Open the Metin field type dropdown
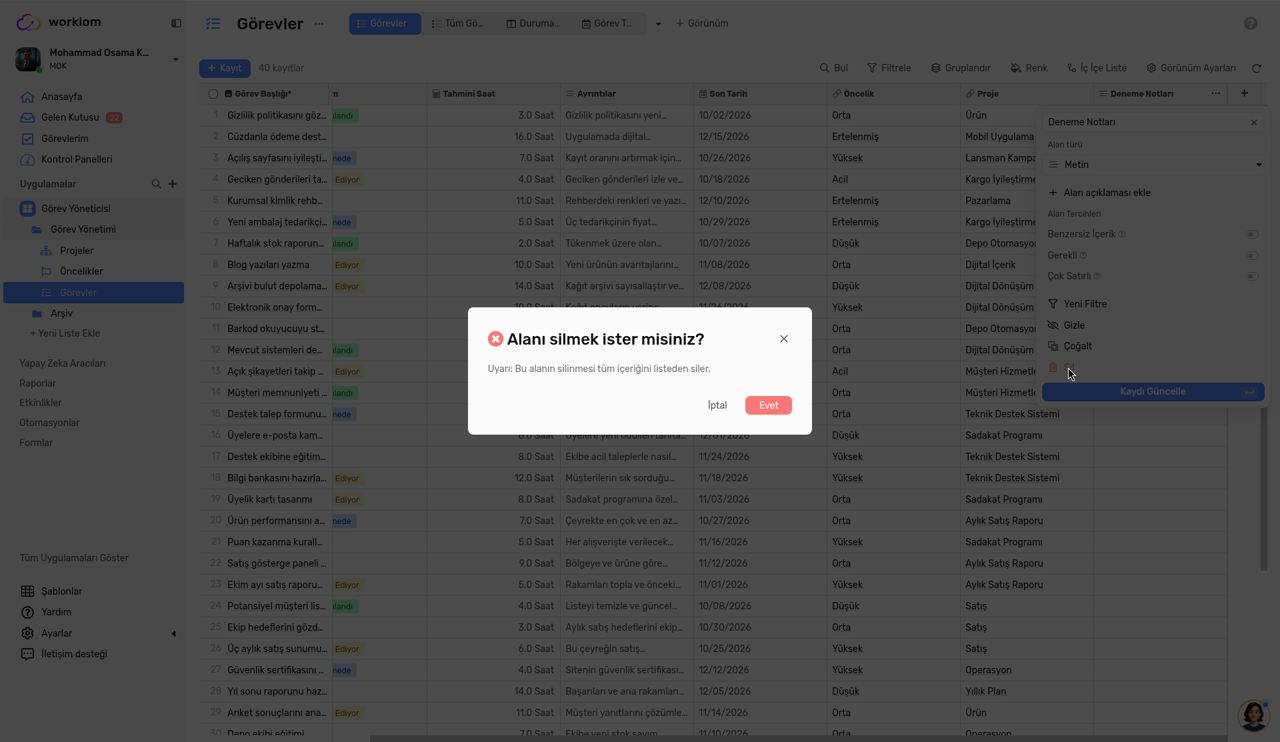Viewport: 1280px width, 742px height. [1153, 165]
